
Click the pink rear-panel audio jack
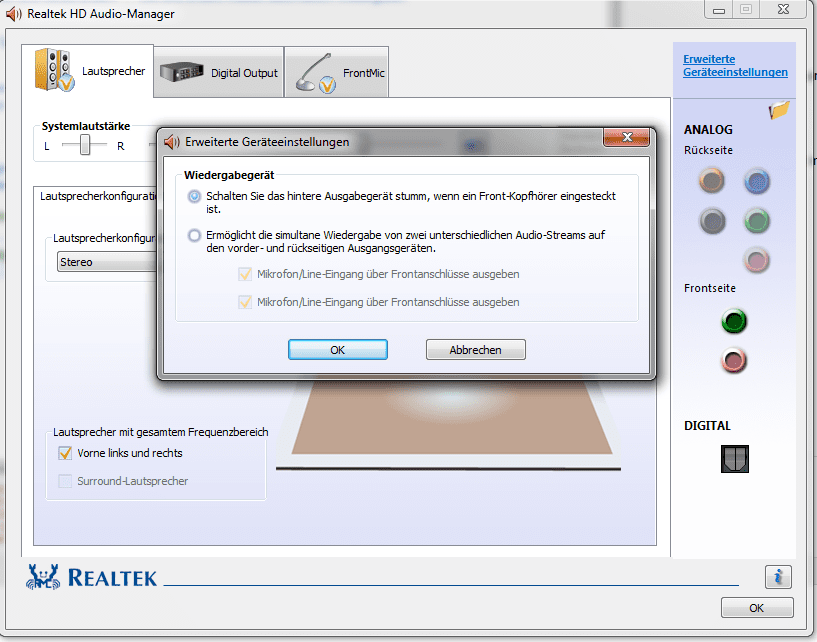(757, 260)
